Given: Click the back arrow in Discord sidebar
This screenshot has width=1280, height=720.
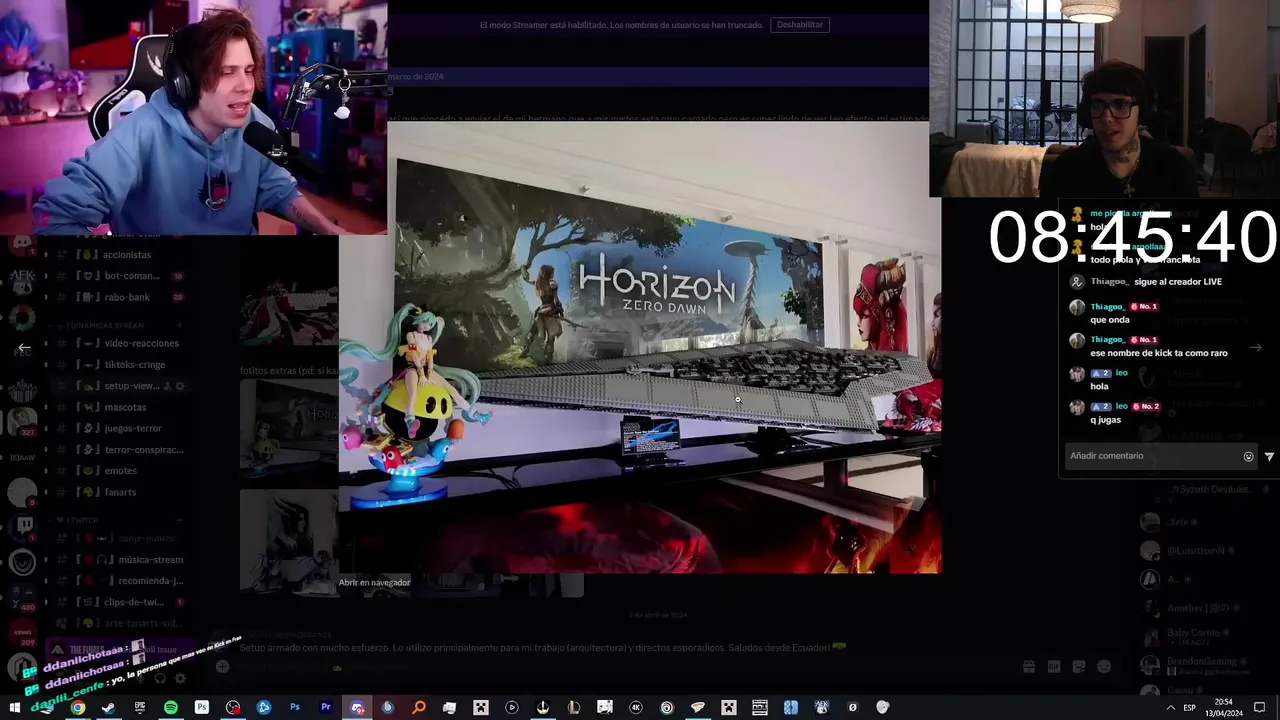Looking at the screenshot, I should [x=24, y=348].
